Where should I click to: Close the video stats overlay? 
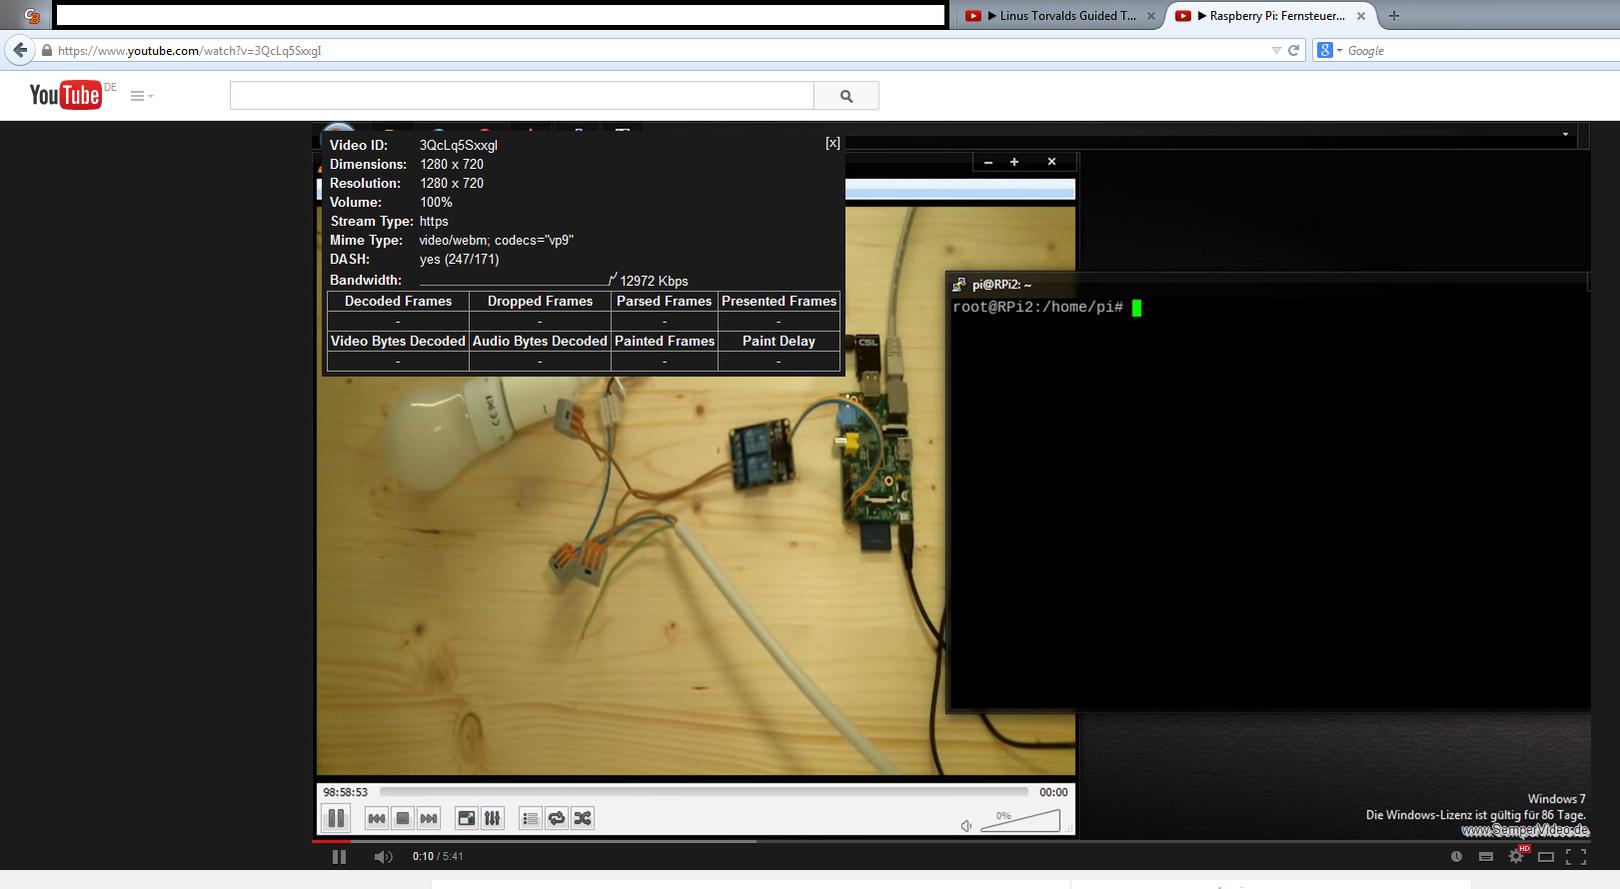click(x=832, y=143)
